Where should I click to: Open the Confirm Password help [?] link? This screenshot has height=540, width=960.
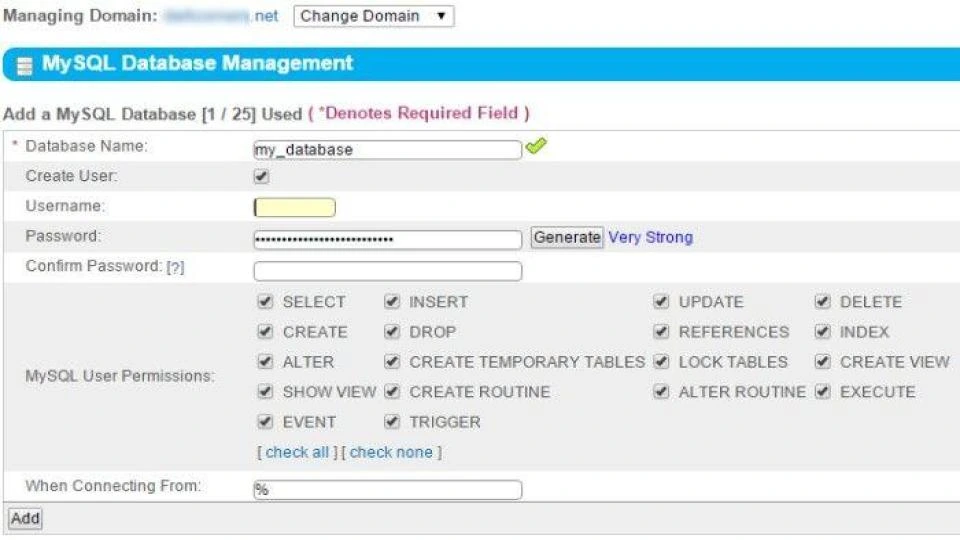point(175,268)
